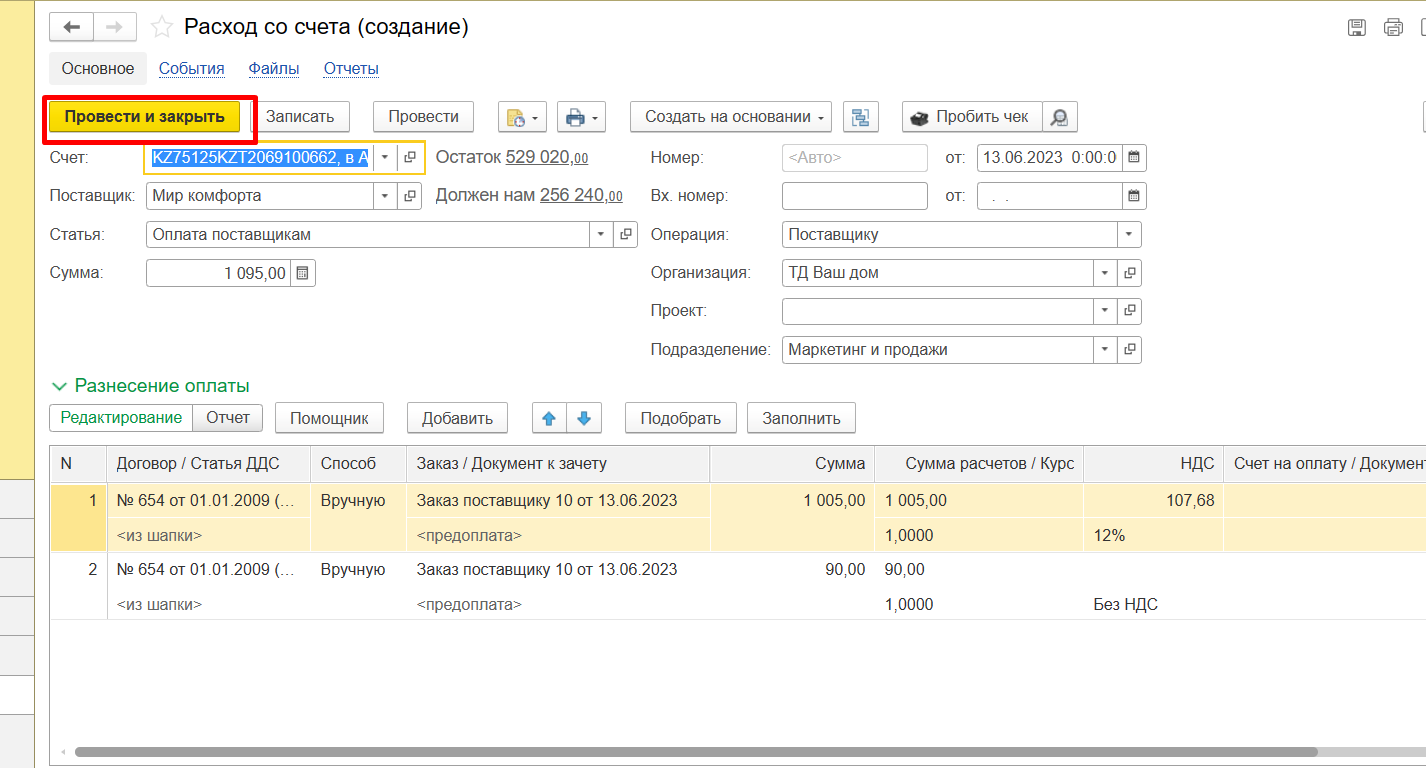Click the magnifier icon next to Пробить чек
Screen dimensions: 1426x768
click(x=1059, y=117)
